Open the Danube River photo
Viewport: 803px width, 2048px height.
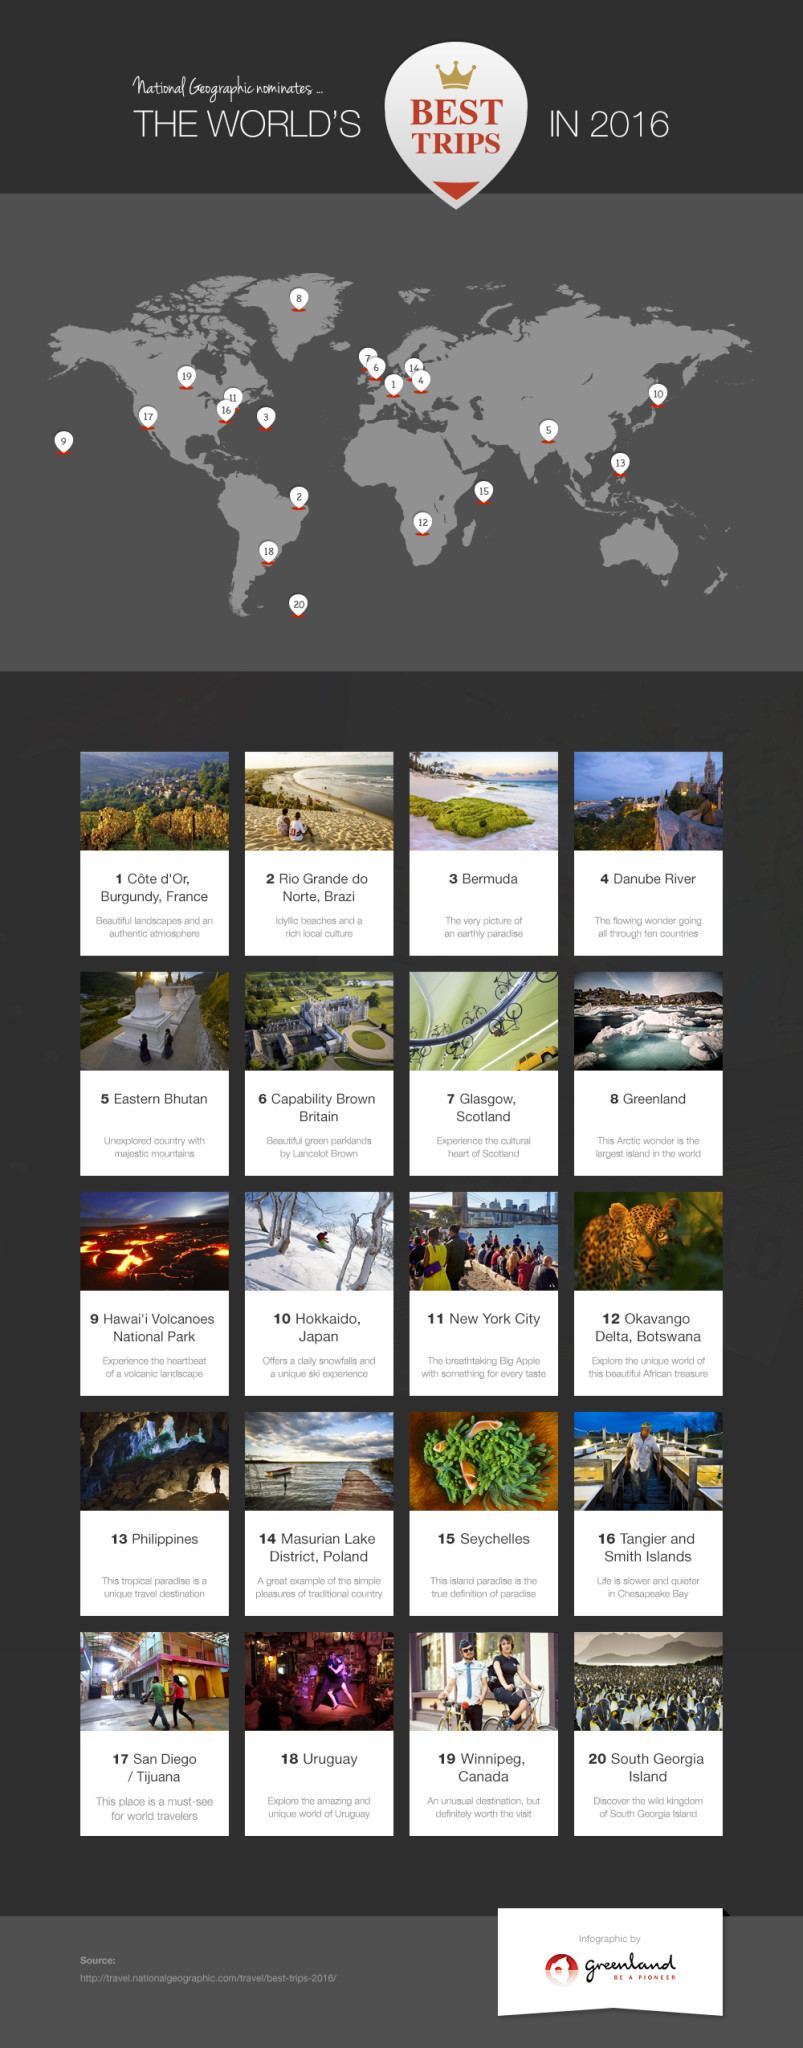(648, 801)
